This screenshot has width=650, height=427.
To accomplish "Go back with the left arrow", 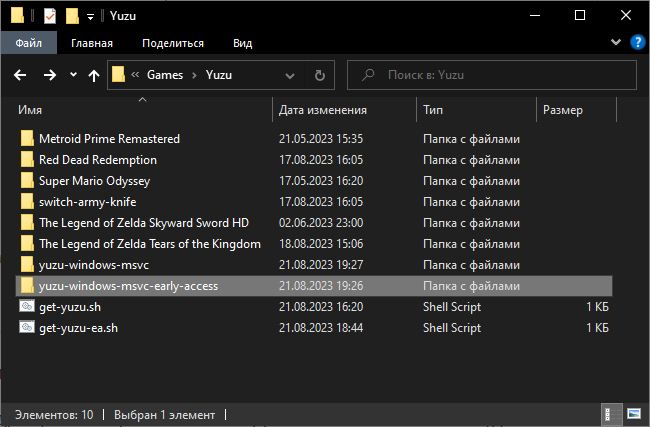I will click(20, 75).
